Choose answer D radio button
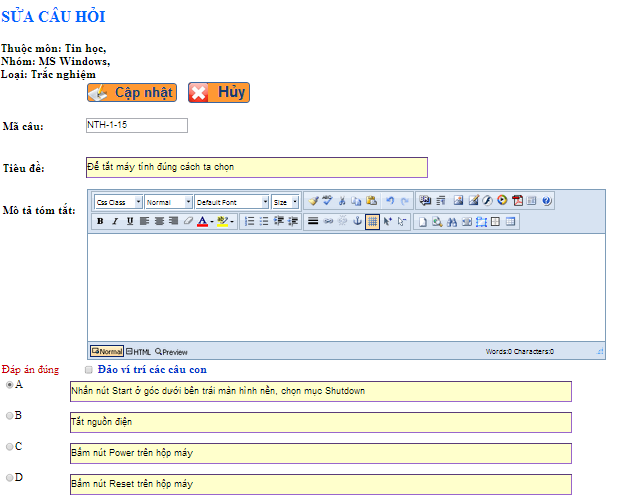The image size is (624, 495). click(x=10, y=478)
